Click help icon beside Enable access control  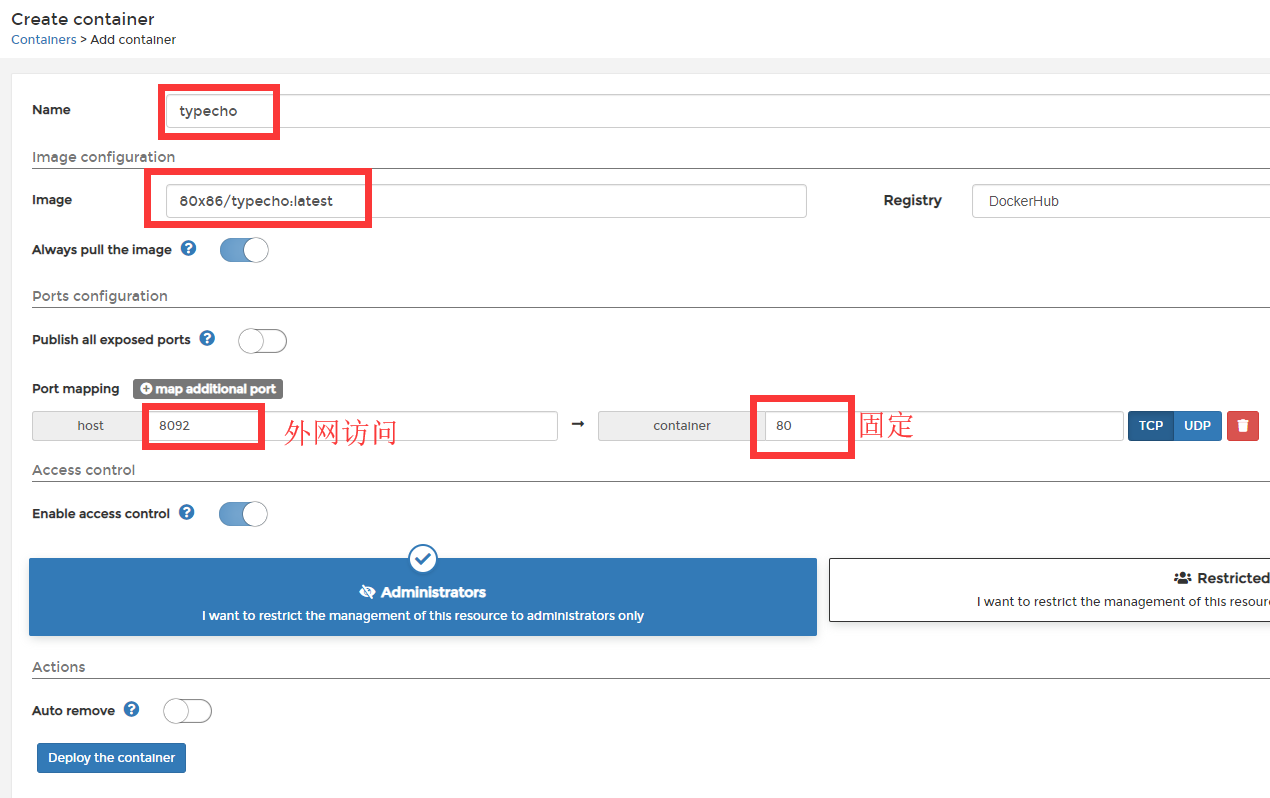[186, 512]
